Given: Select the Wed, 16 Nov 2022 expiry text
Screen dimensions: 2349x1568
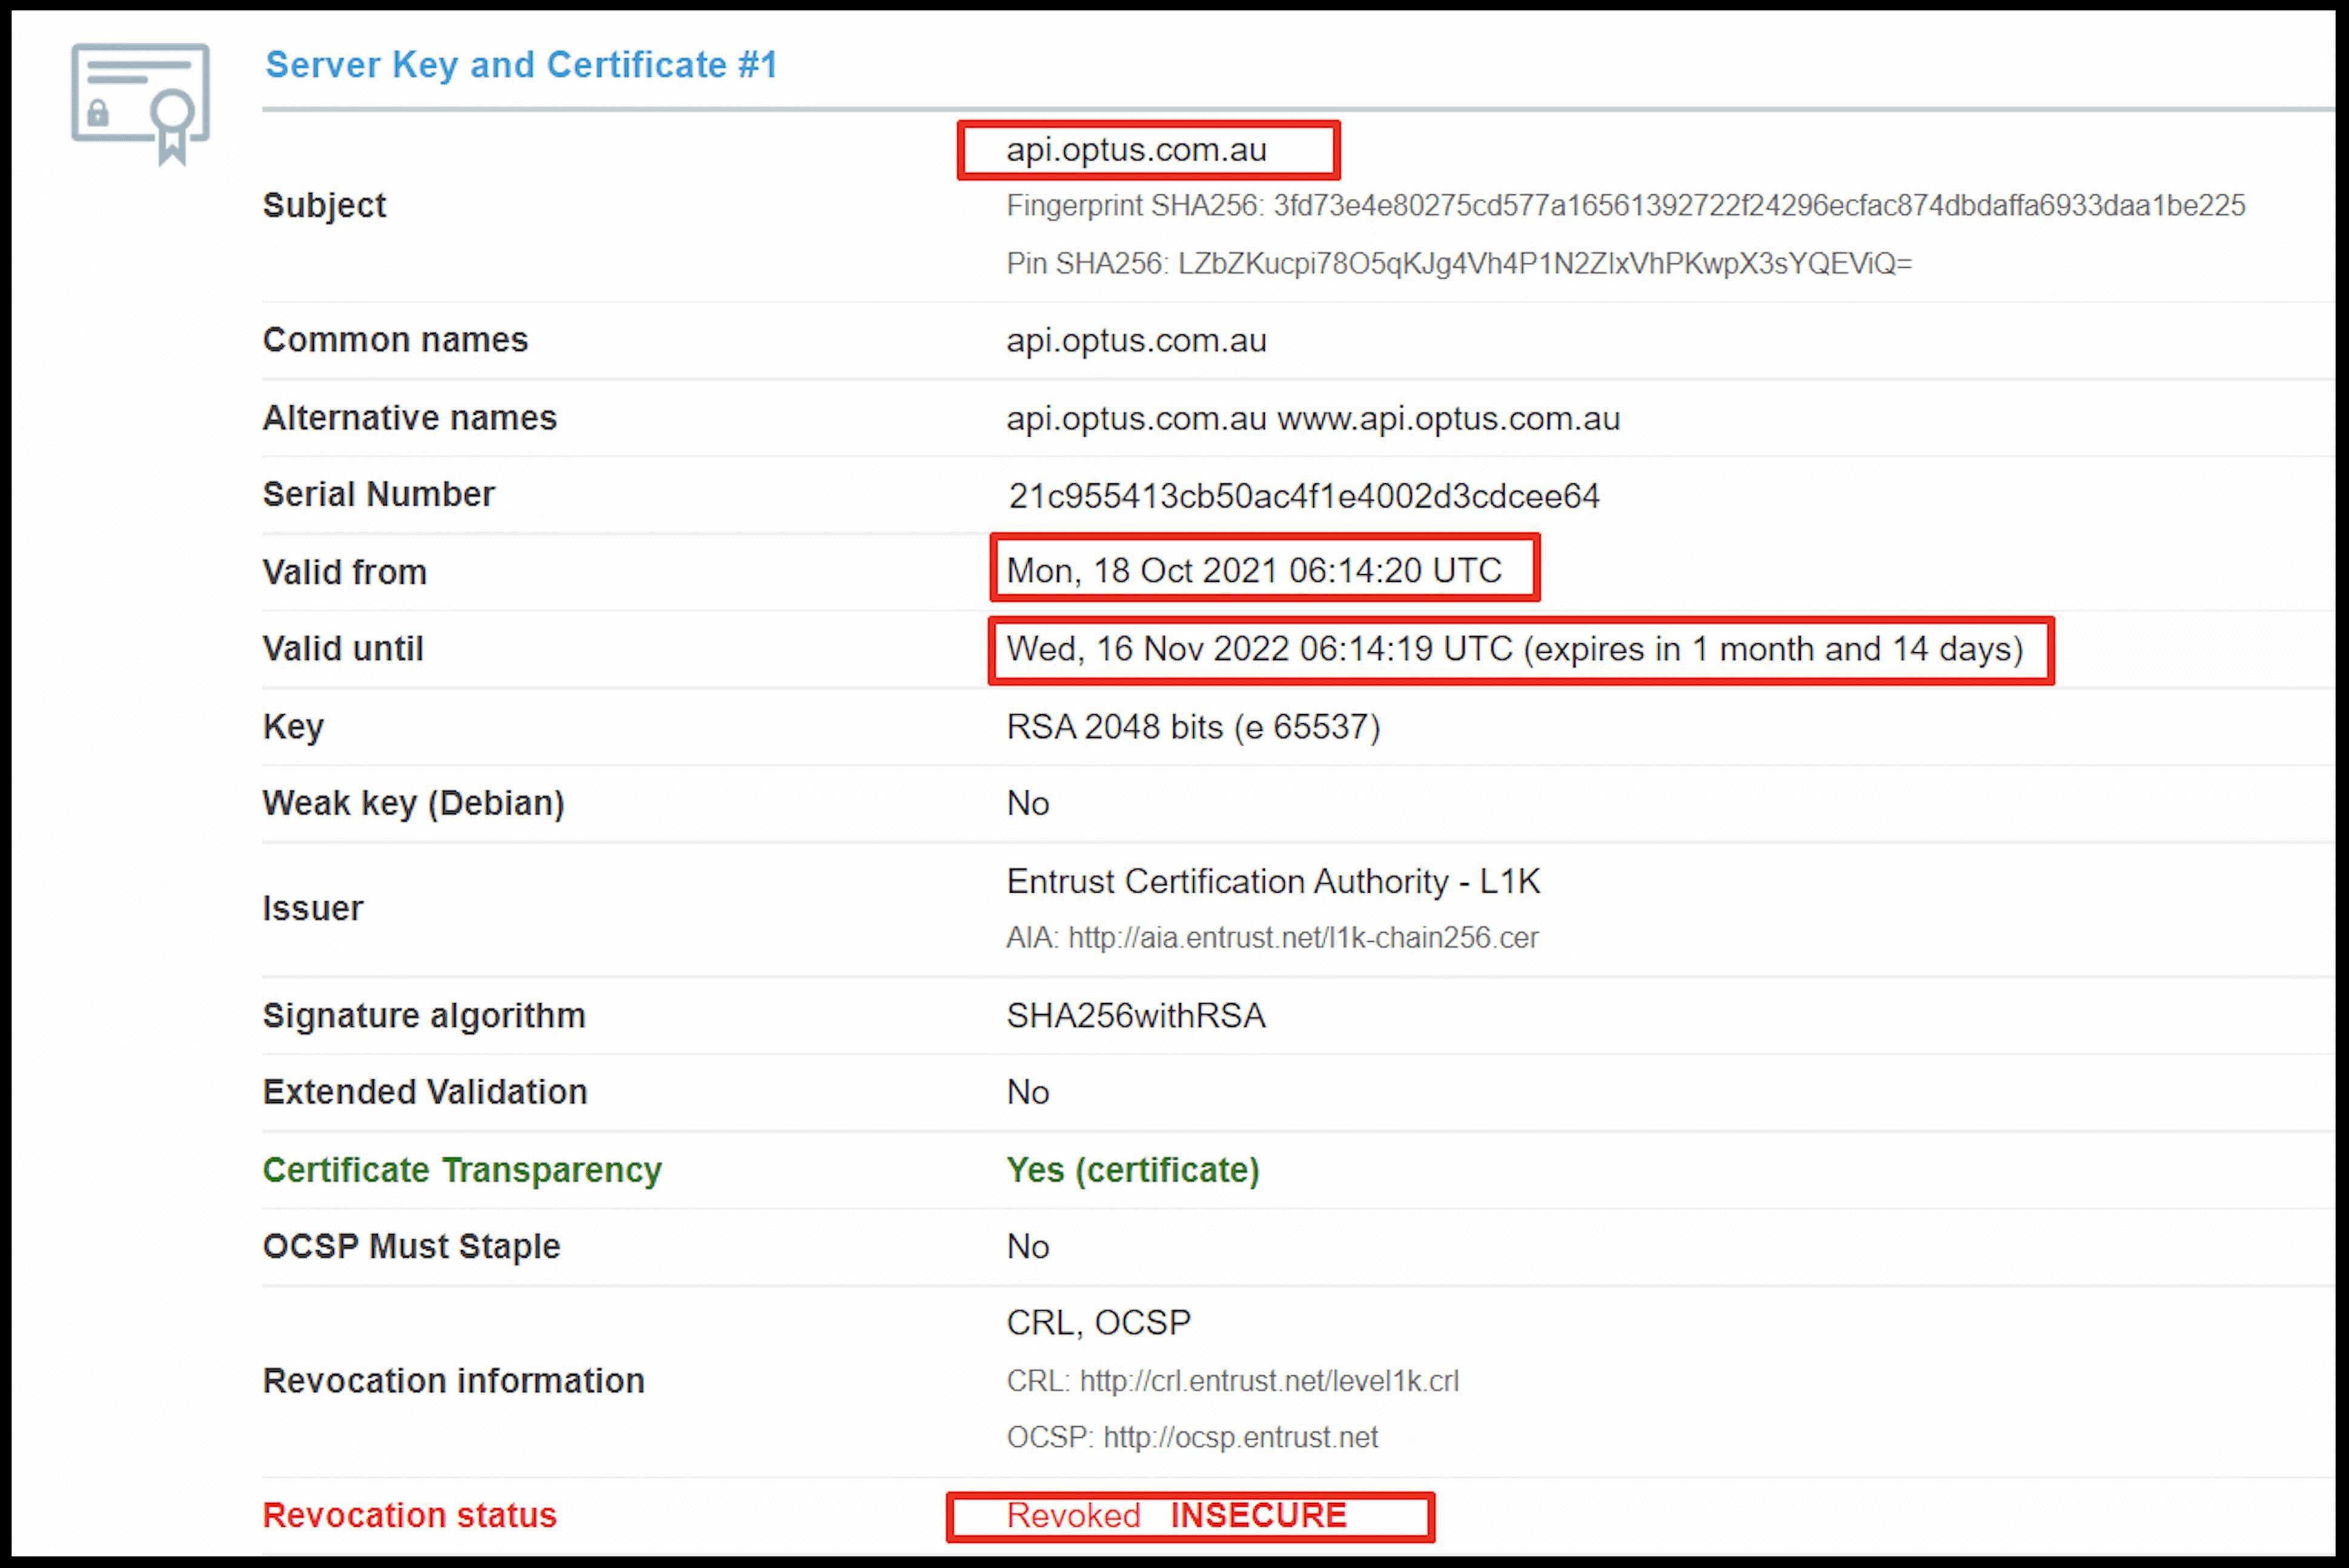Looking at the screenshot, I should [x=1514, y=650].
